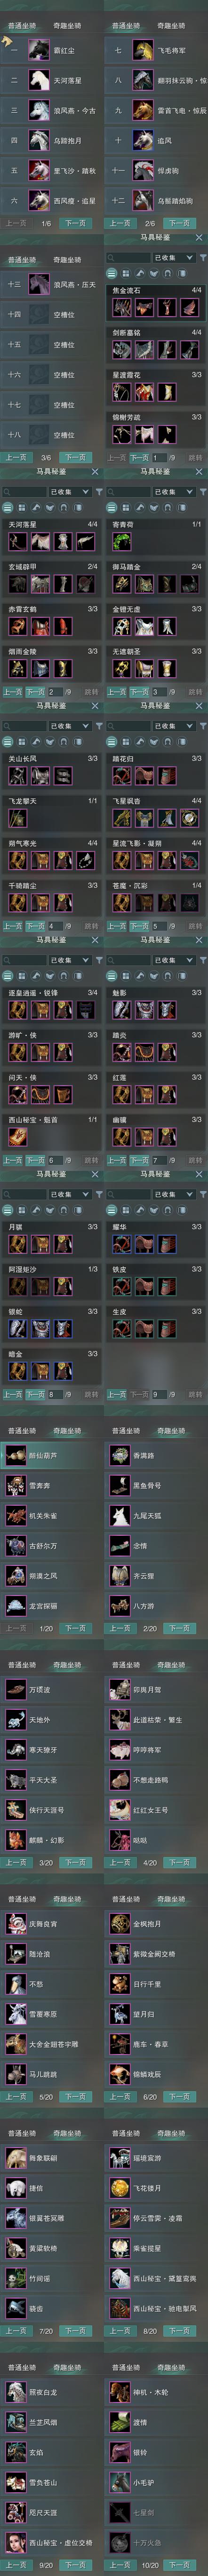Pick the 九尾天狐 mount icon
Image resolution: width=208 pixels, height=2576 pixels.
pos(119,1516)
